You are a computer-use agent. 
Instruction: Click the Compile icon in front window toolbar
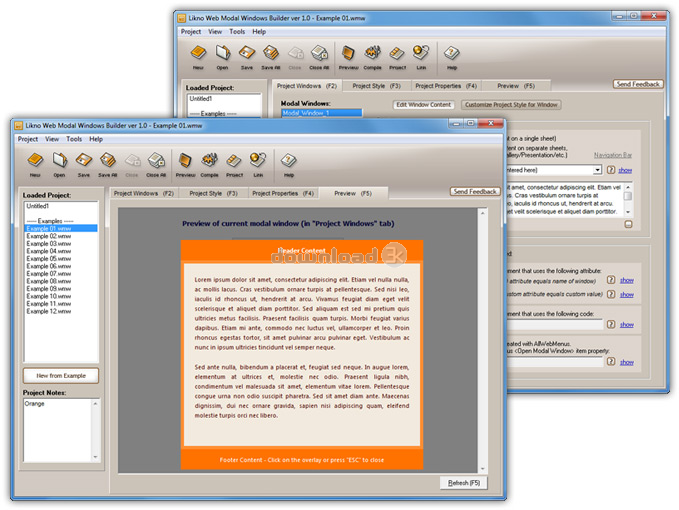click(209, 161)
